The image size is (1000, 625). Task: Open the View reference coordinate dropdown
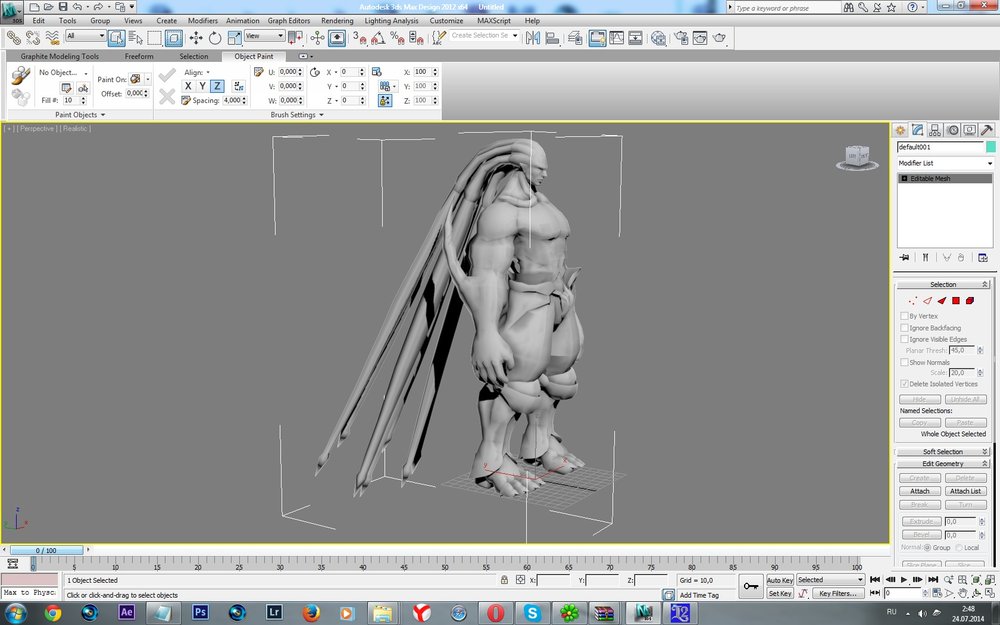tap(265, 36)
